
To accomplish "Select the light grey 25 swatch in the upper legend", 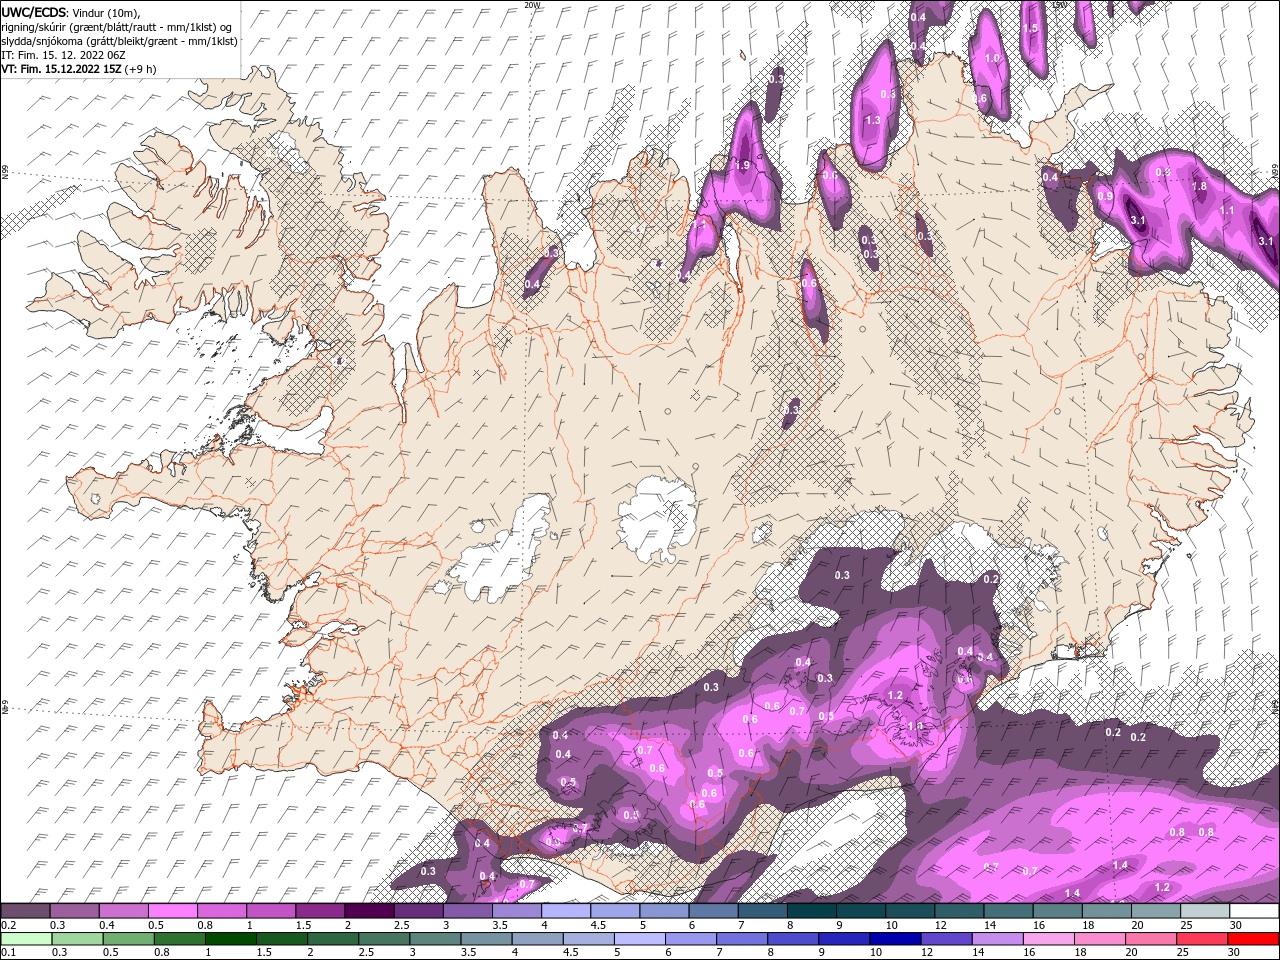I will (x=1204, y=911).
